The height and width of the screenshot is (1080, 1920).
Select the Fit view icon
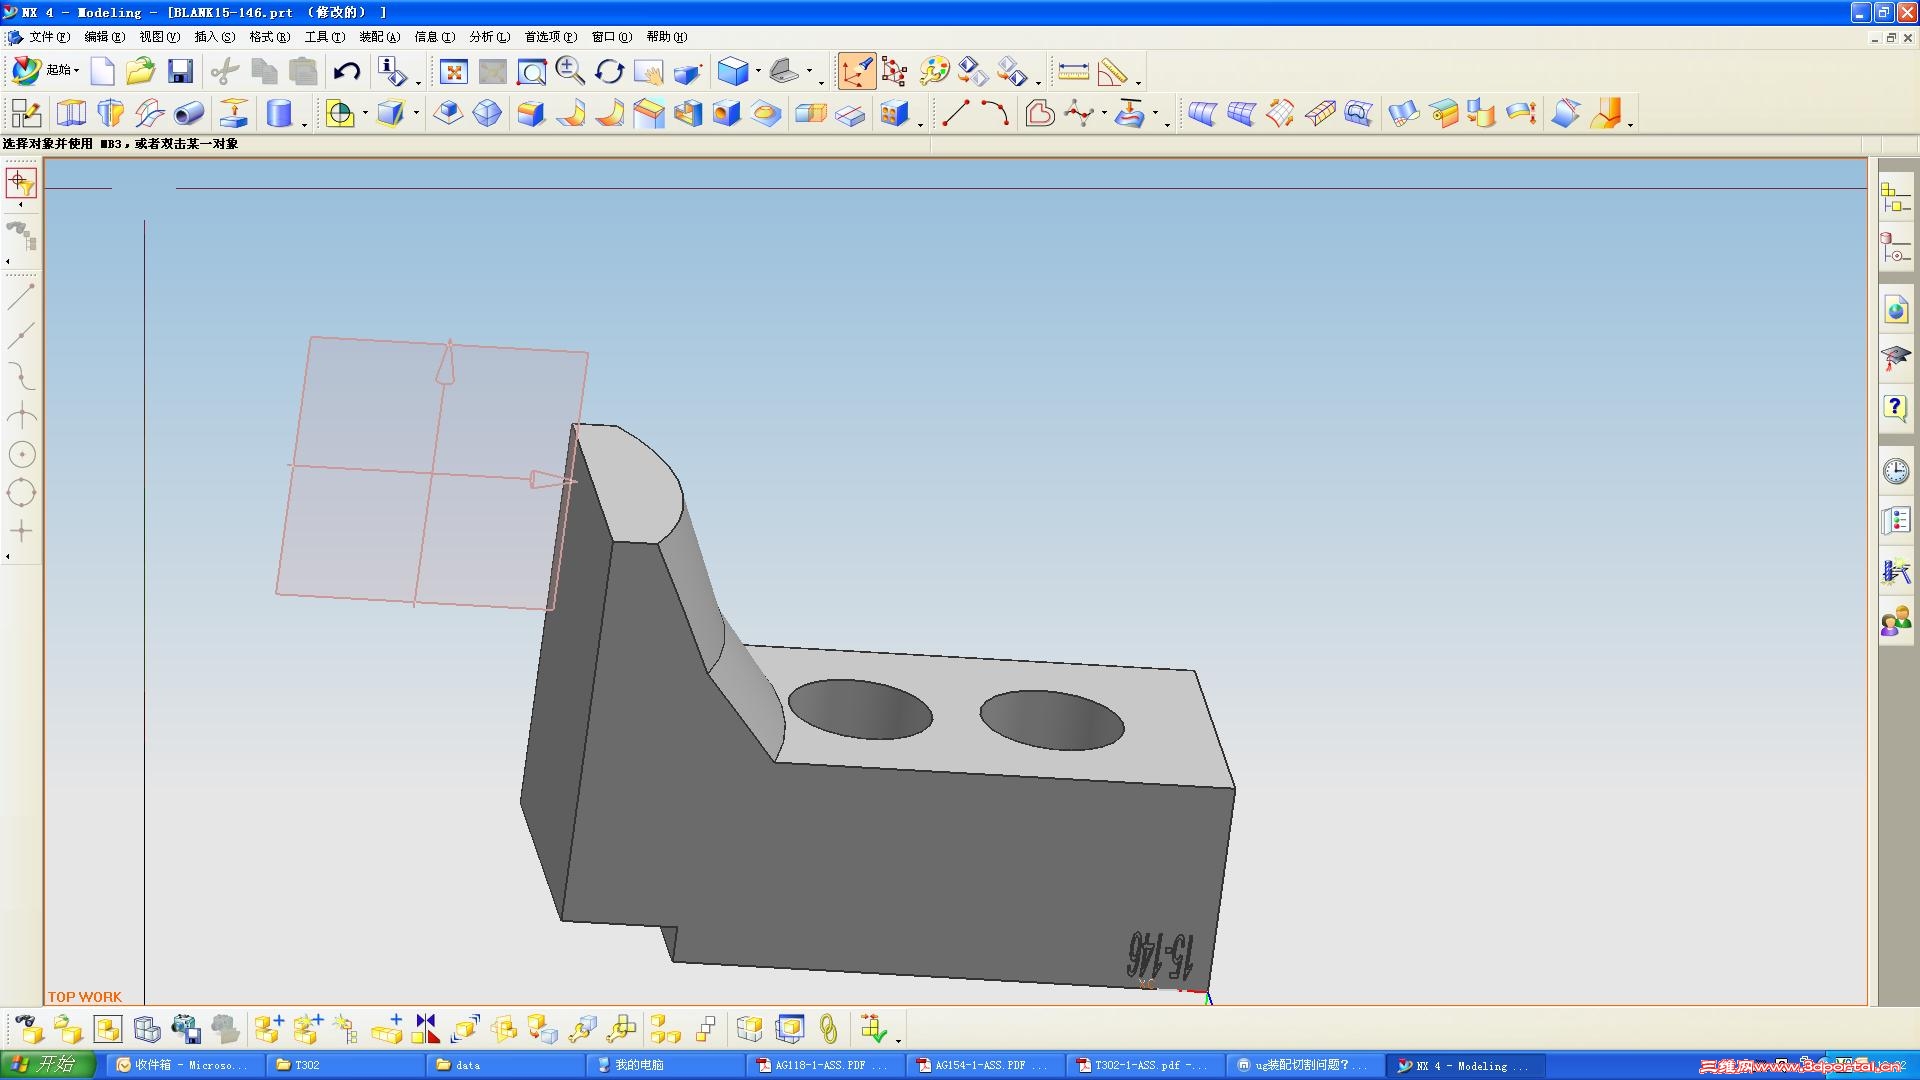(x=454, y=71)
